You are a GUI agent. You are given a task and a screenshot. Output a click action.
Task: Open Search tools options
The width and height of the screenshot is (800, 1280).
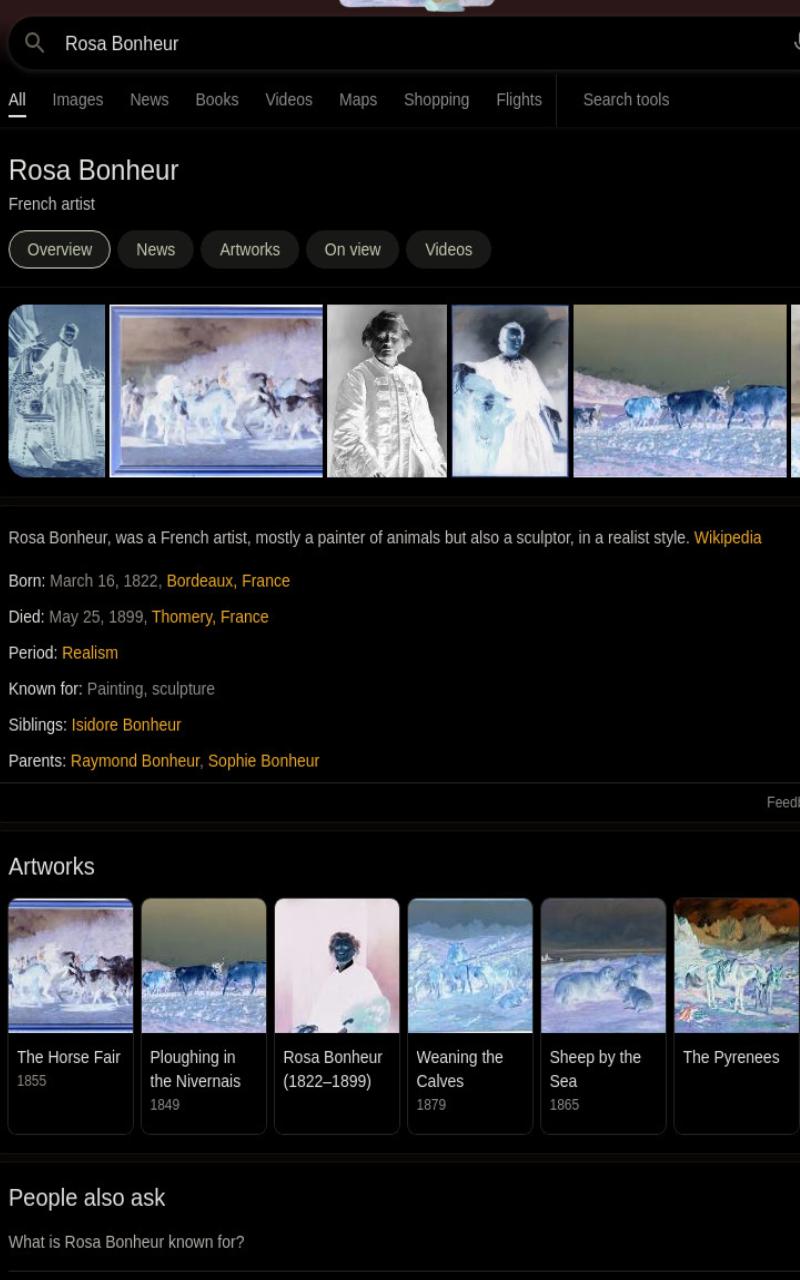point(626,100)
